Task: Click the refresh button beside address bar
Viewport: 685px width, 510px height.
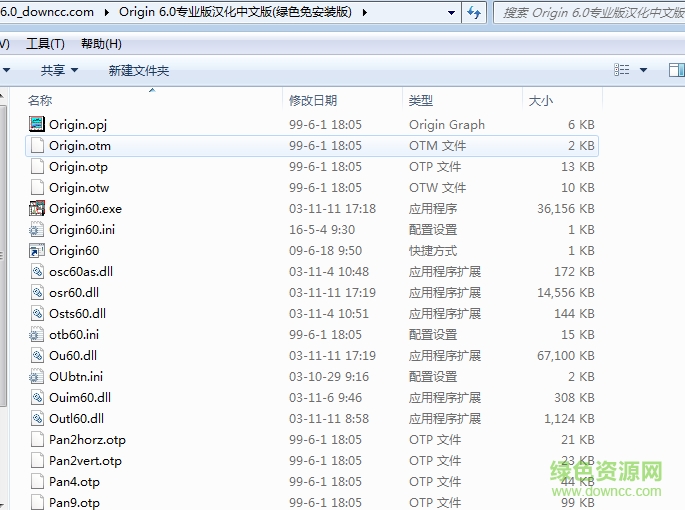Action: pyautogui.click(x=474, y=13)
